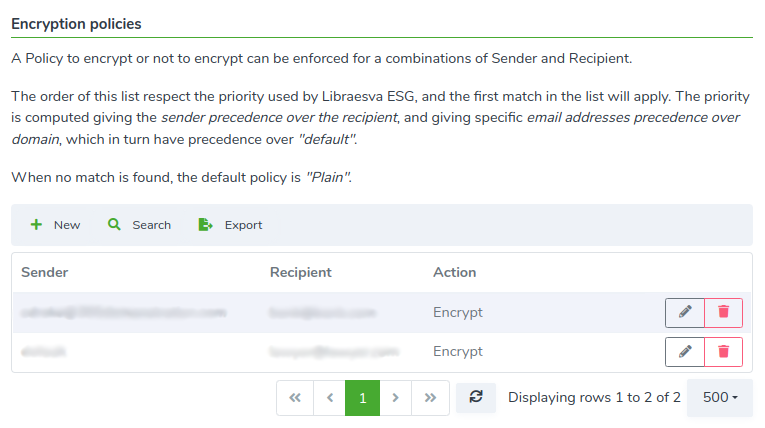Select the first row's Encrypt action cell

[458, 312]
